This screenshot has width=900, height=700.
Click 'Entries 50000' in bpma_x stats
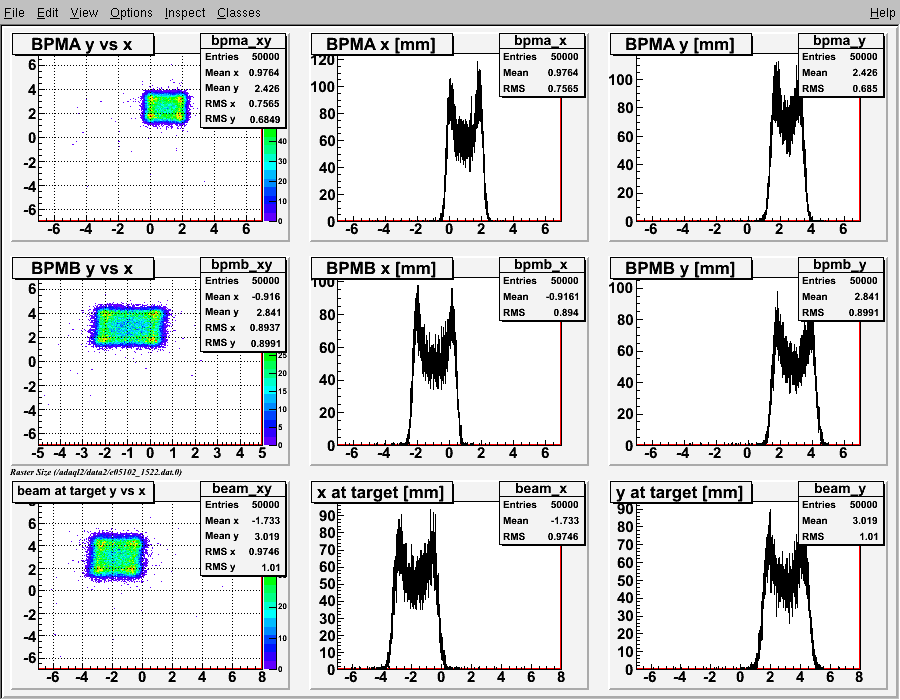click(541, 57)
